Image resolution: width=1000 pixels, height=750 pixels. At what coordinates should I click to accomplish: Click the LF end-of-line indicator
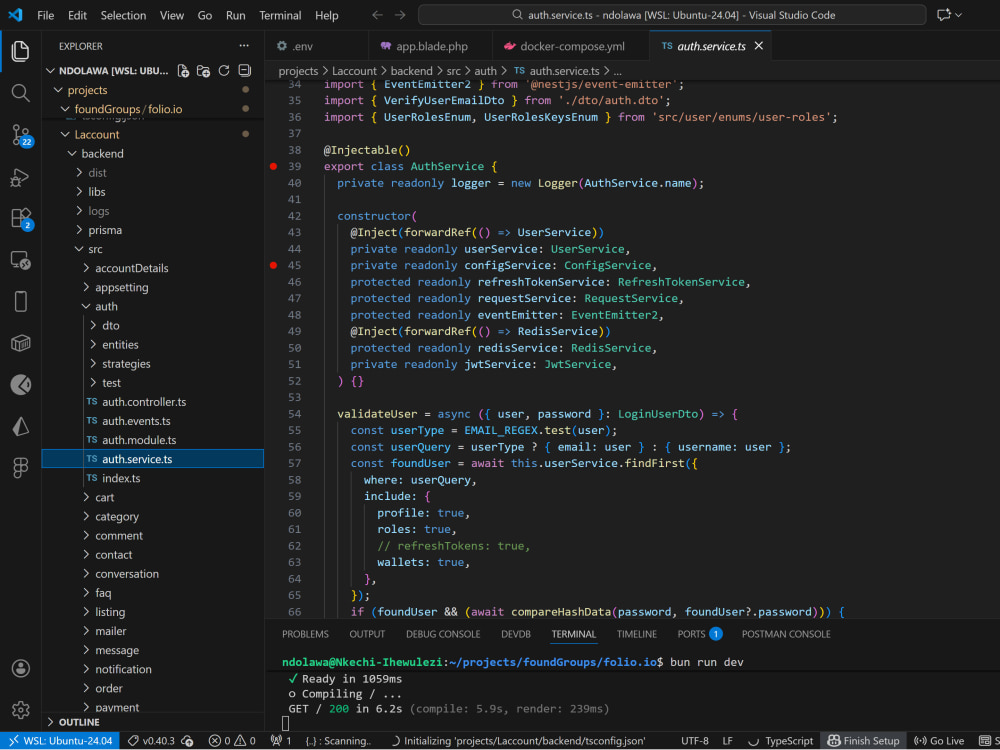[x=727, y=740]
